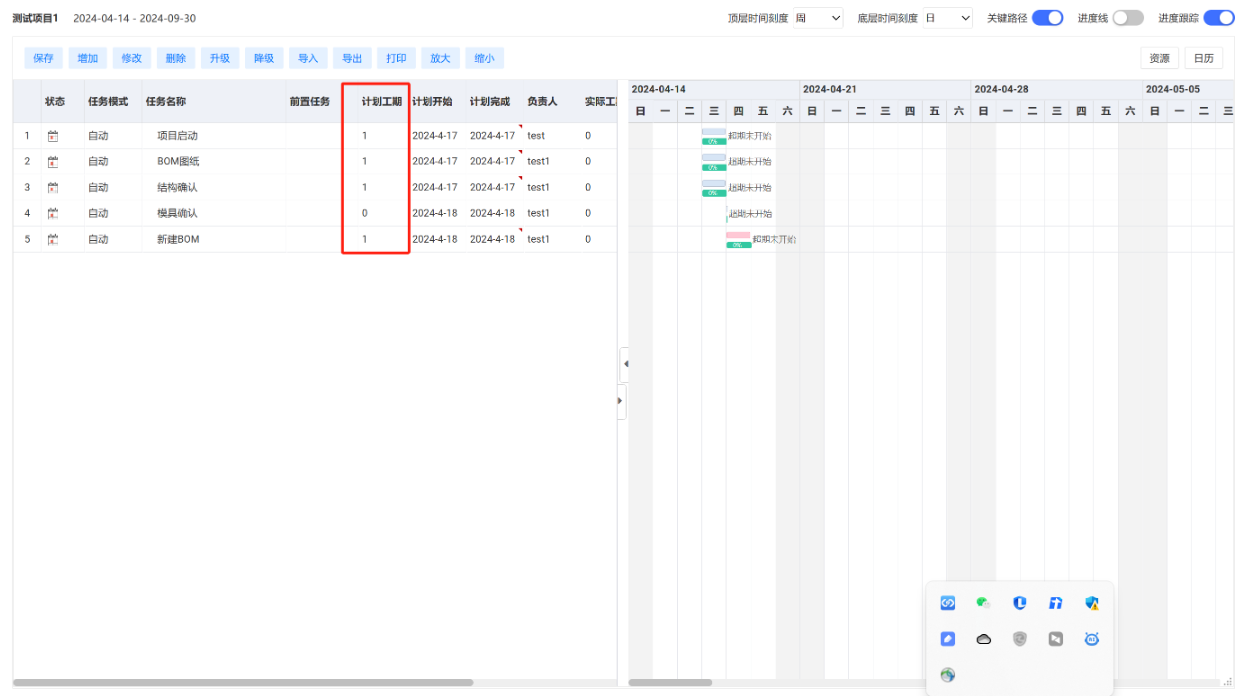Click the gray shield sync tray icon
This screenshot has height=696, width=1245.
click(x=1020, y=639)
